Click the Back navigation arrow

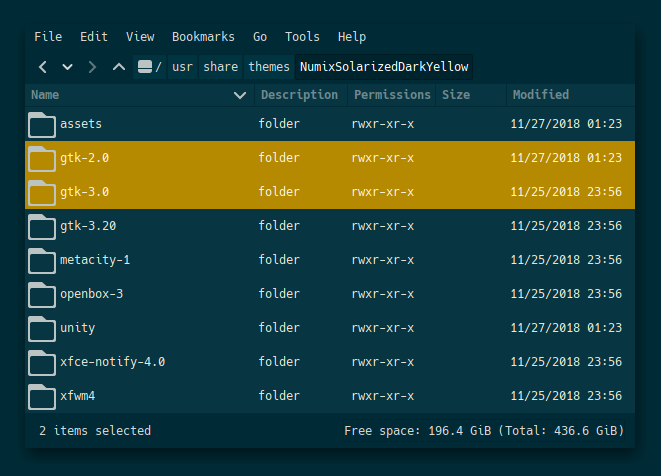click(43, 67)
